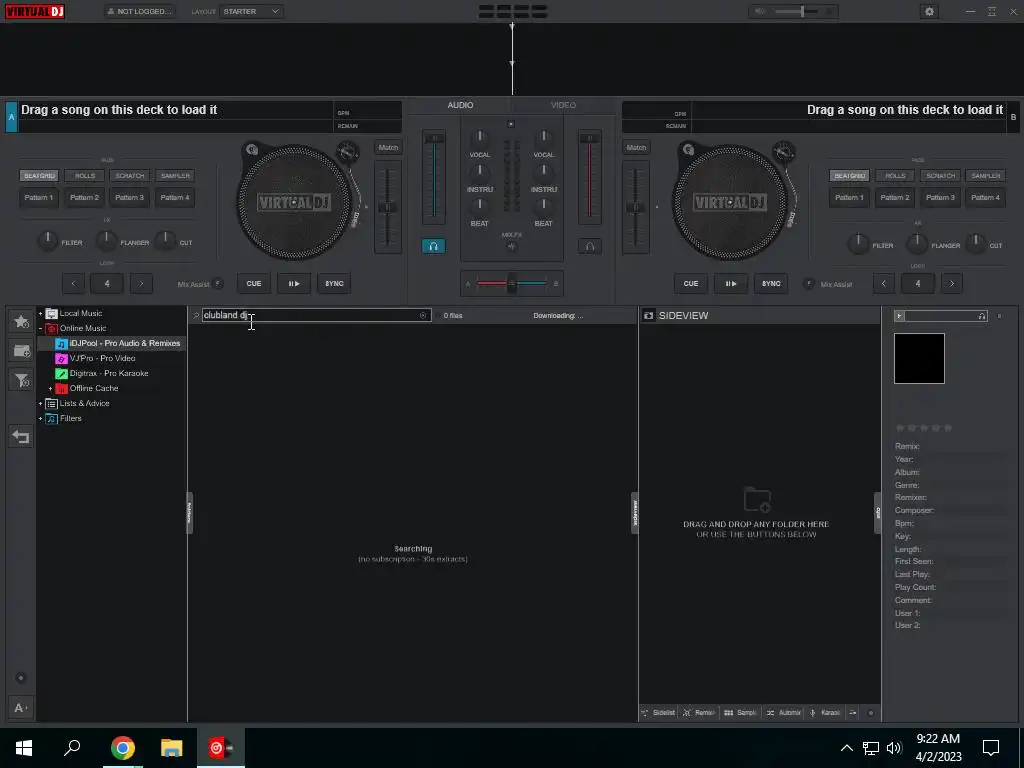Open the favorites star icon in the browser sidebar
The height and width of the screenshot is (768, 1024).
click(21, 321)
